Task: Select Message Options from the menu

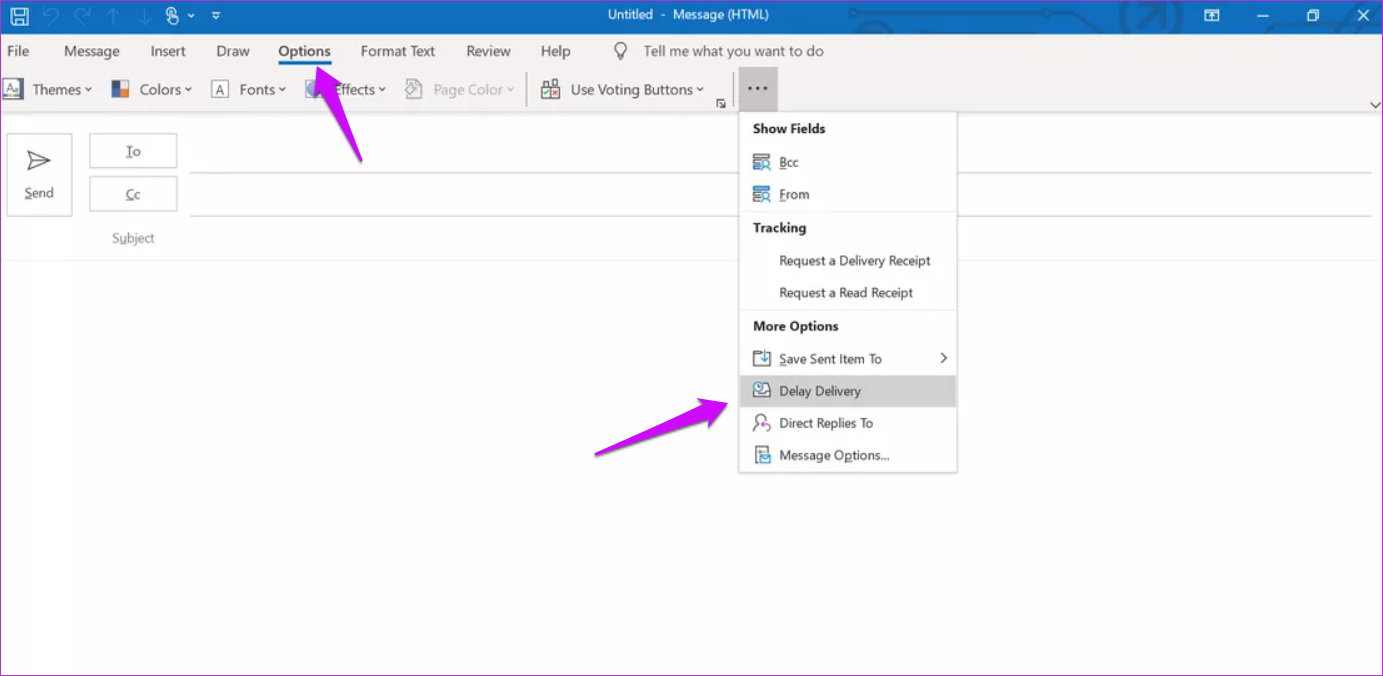Action: [831, 455]
